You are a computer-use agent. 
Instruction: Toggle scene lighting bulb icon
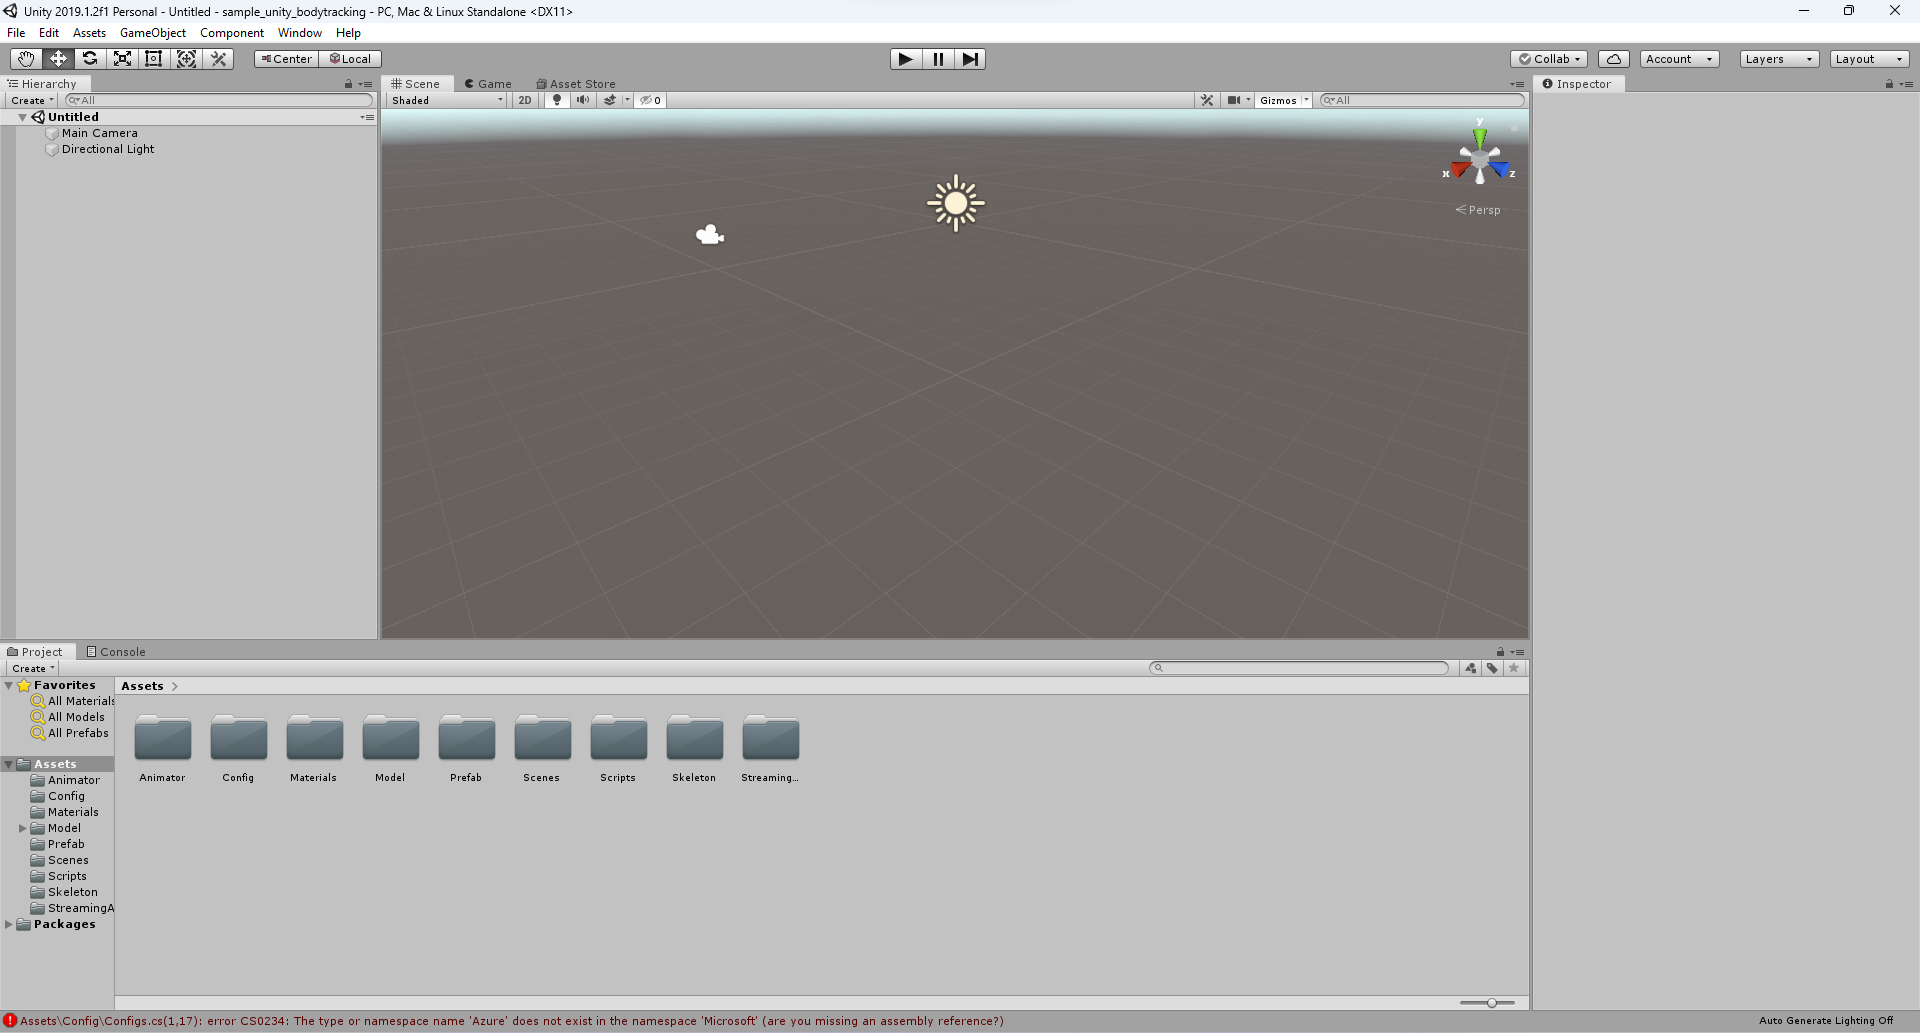[x=557, y=100]
